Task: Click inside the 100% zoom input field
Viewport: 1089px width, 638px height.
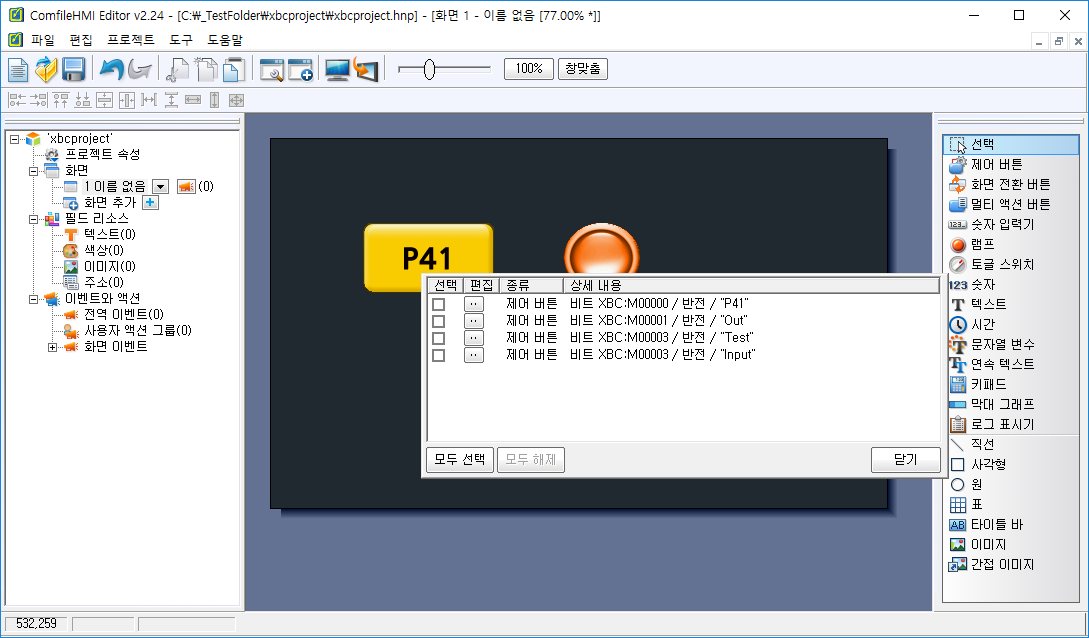Action: 528,68
